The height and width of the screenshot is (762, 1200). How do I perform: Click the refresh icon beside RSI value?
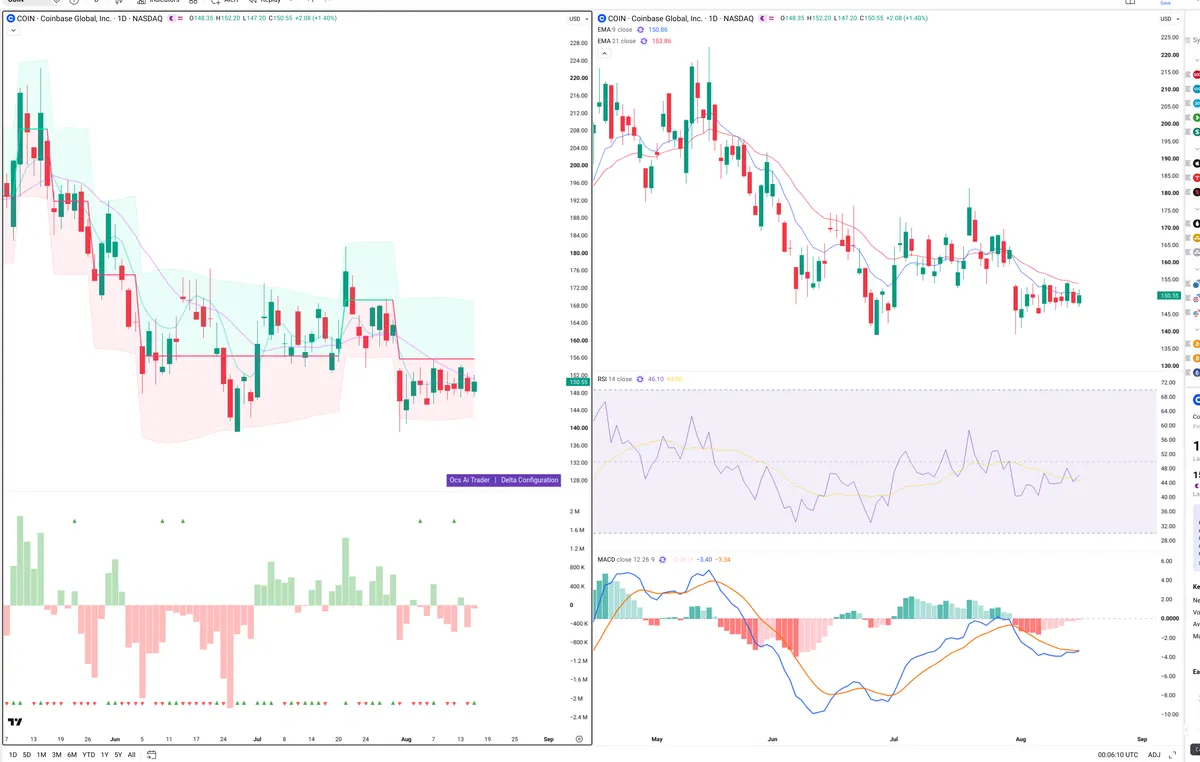click(x=640, y=379)
